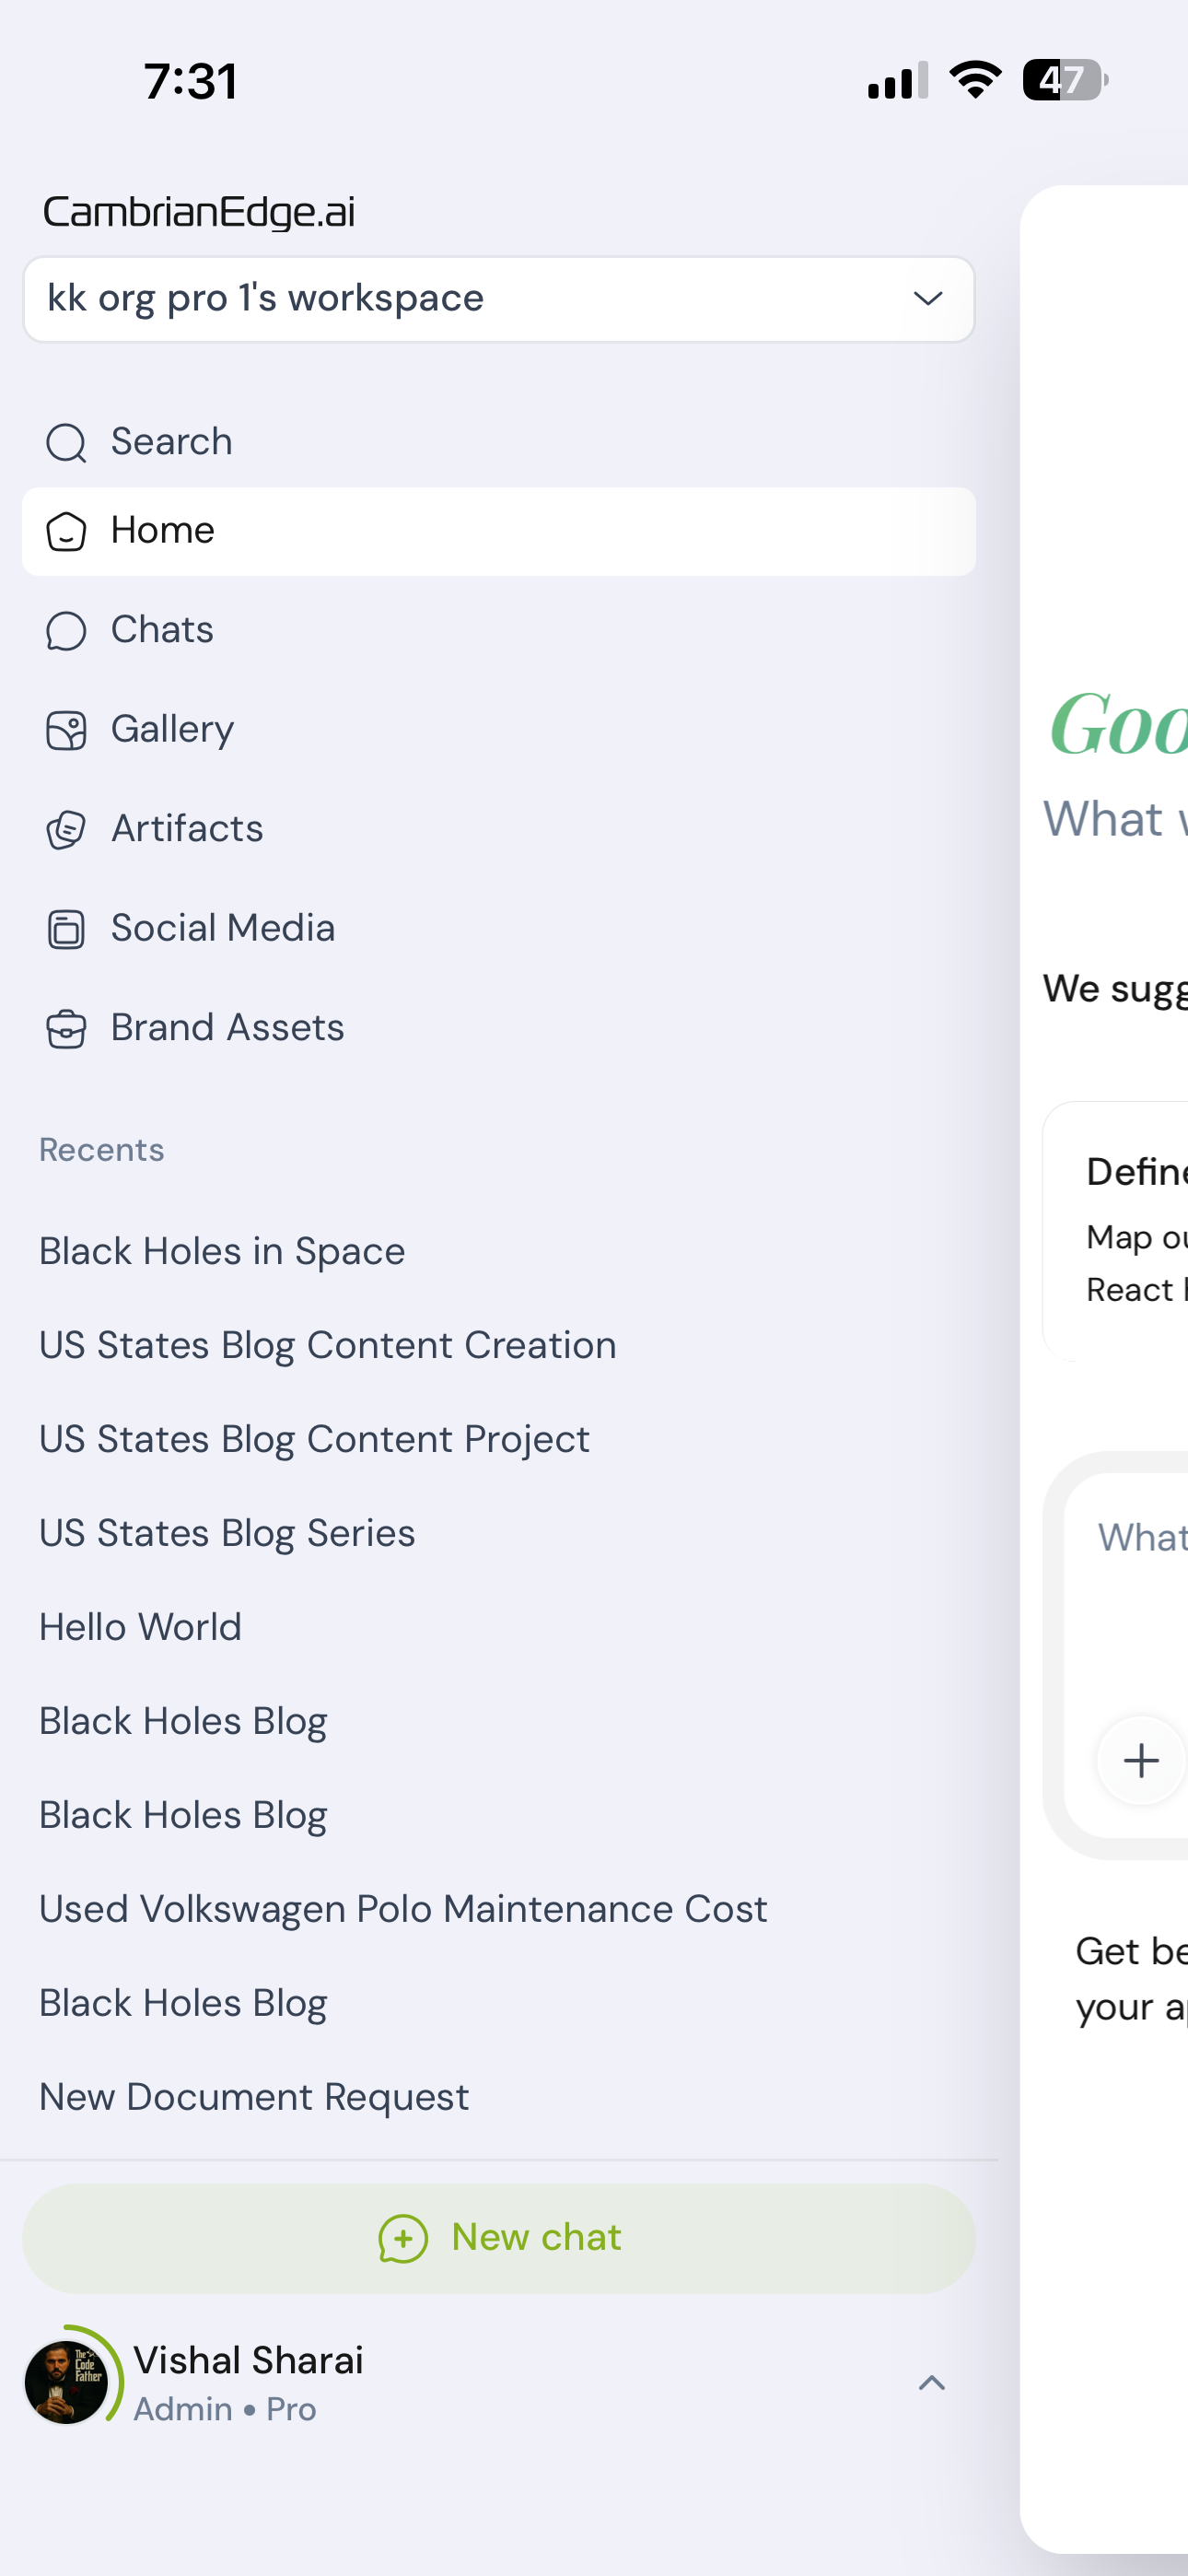Viewport: 1188px width, 2576px height.
Task: Click the workspace selector chevron arrow
Action: point(928,299)
